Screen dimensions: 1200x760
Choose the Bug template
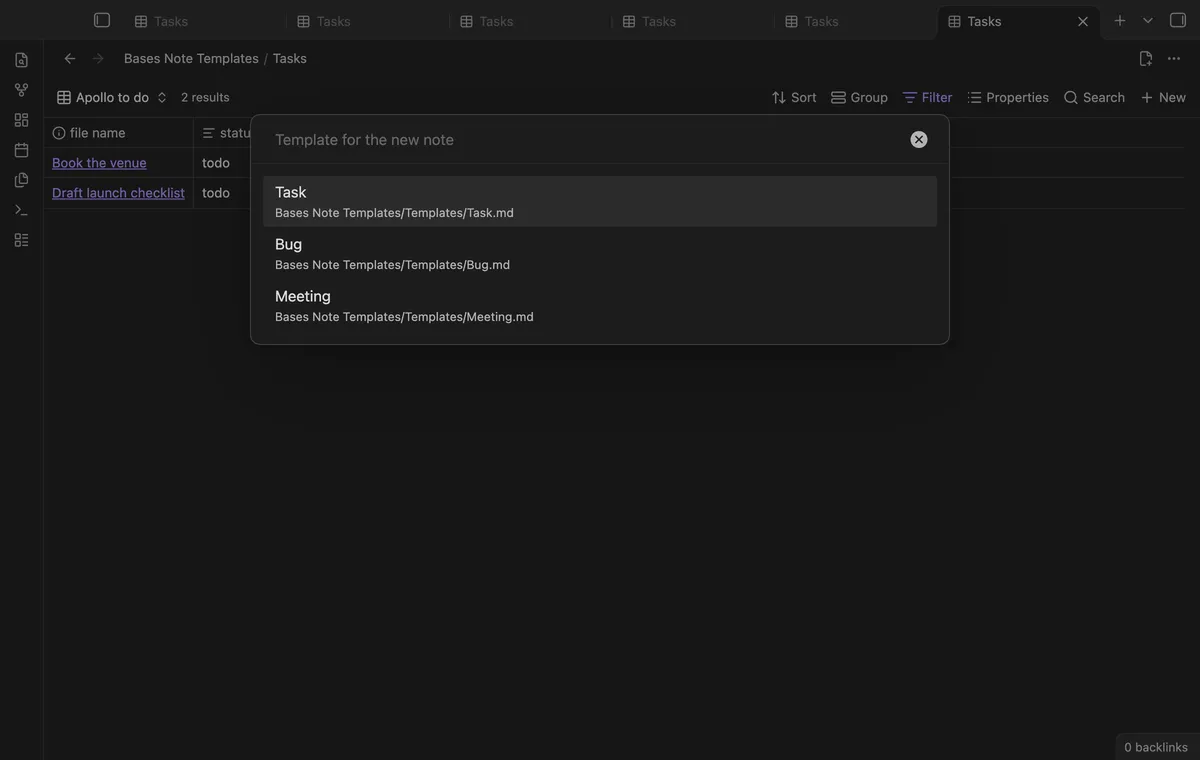pos(600,253)
